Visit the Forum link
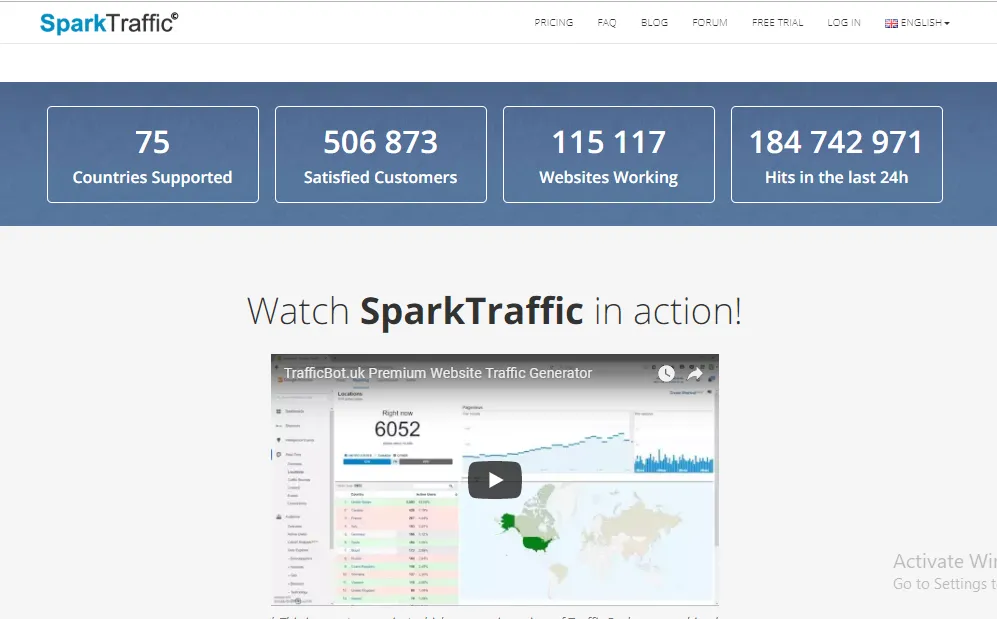 710,22
